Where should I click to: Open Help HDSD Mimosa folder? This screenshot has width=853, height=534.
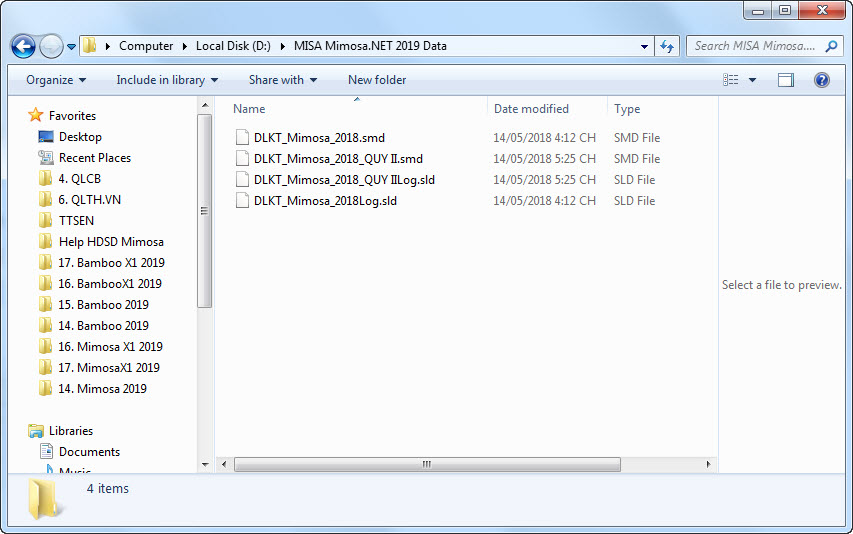pyautogui.click(x=111, y=242)
